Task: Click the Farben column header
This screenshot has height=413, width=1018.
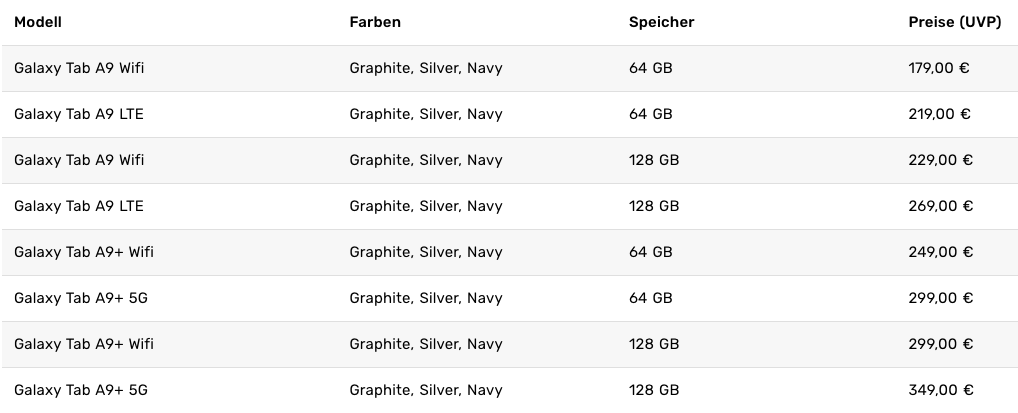Action: 375,22
